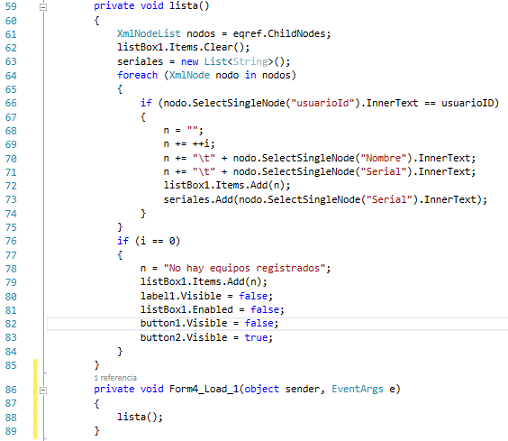Click the "usuarioId" string literal
This screenshot has height=441, width=508.
pyautogui.click(x=323, y=103)
